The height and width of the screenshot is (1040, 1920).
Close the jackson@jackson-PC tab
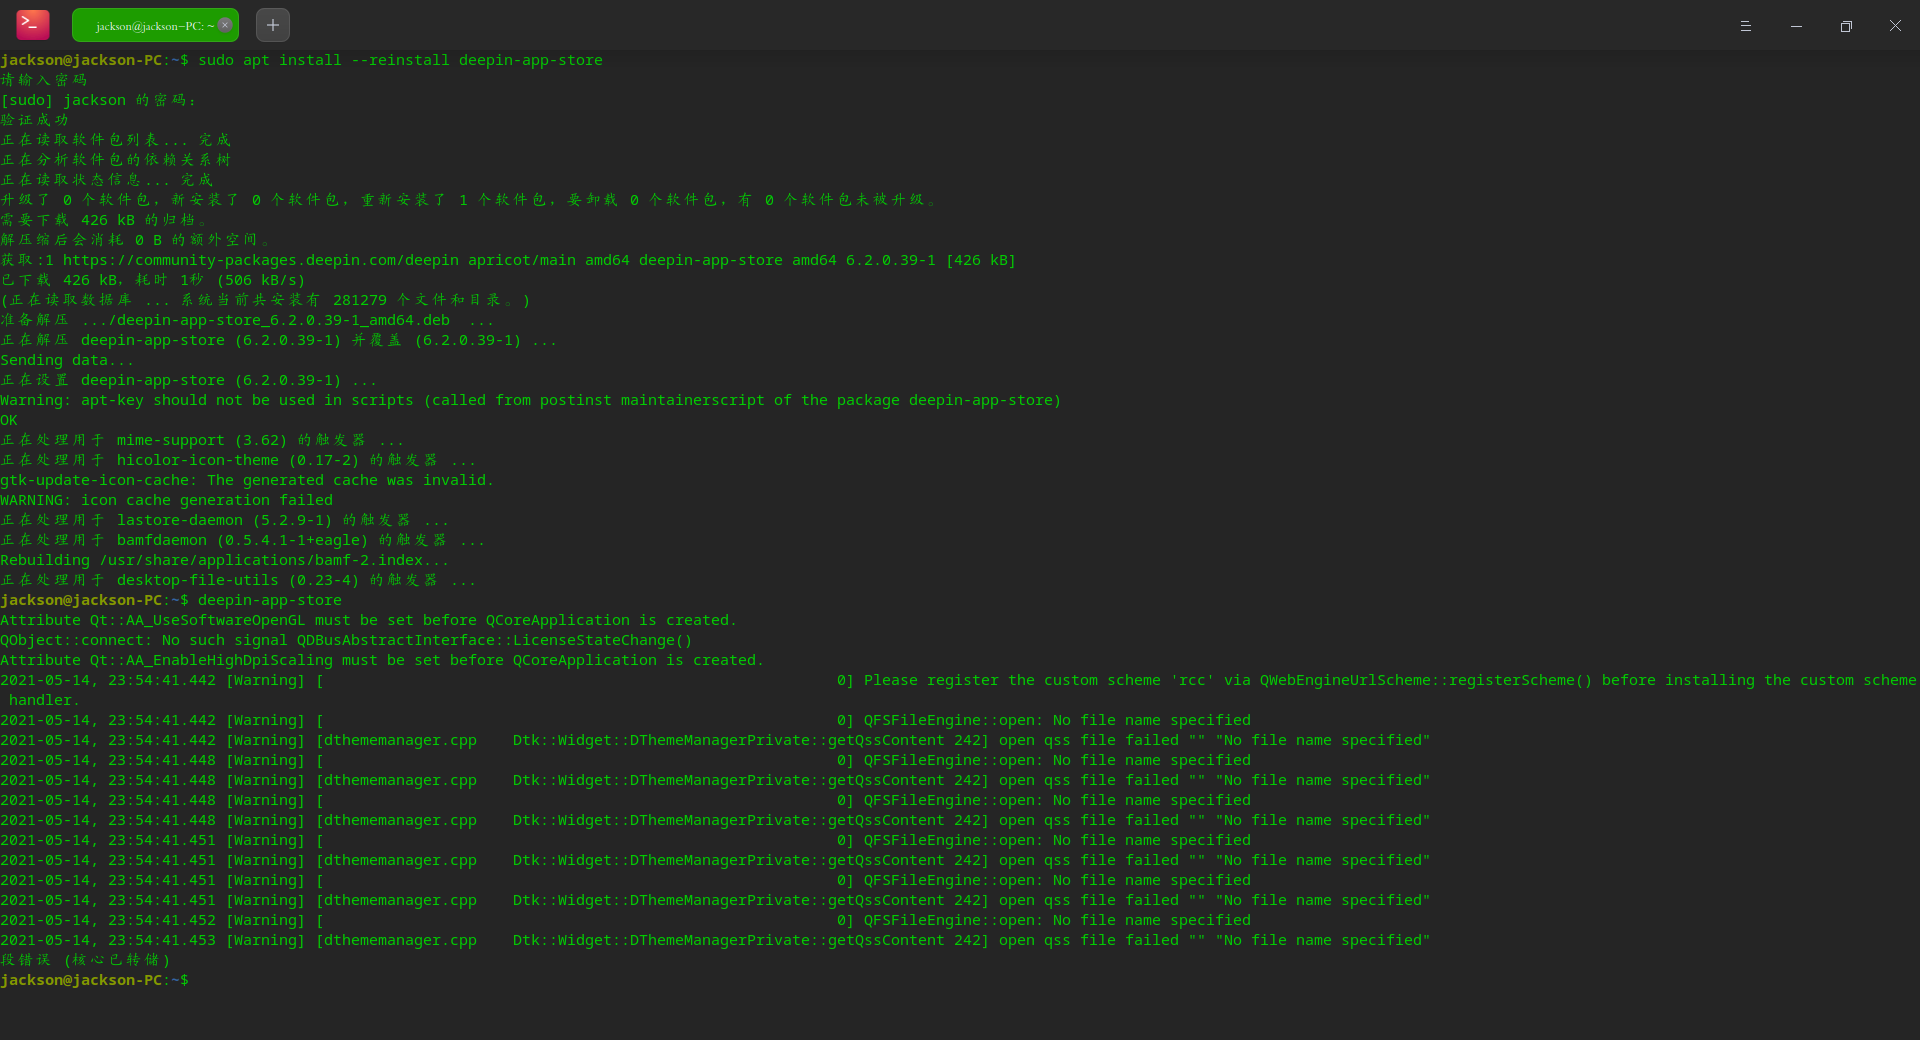coord(225,25)
